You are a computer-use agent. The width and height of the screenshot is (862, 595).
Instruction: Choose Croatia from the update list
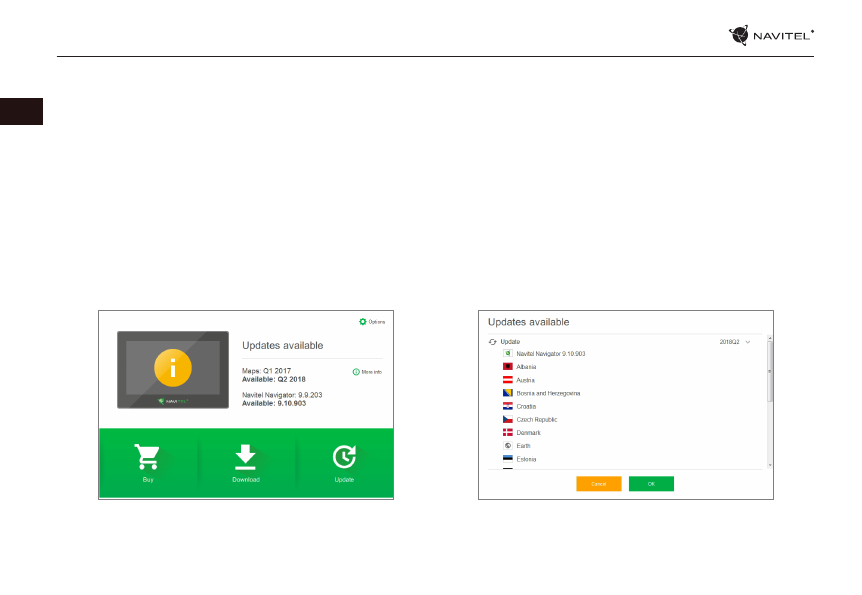point(526,406)
